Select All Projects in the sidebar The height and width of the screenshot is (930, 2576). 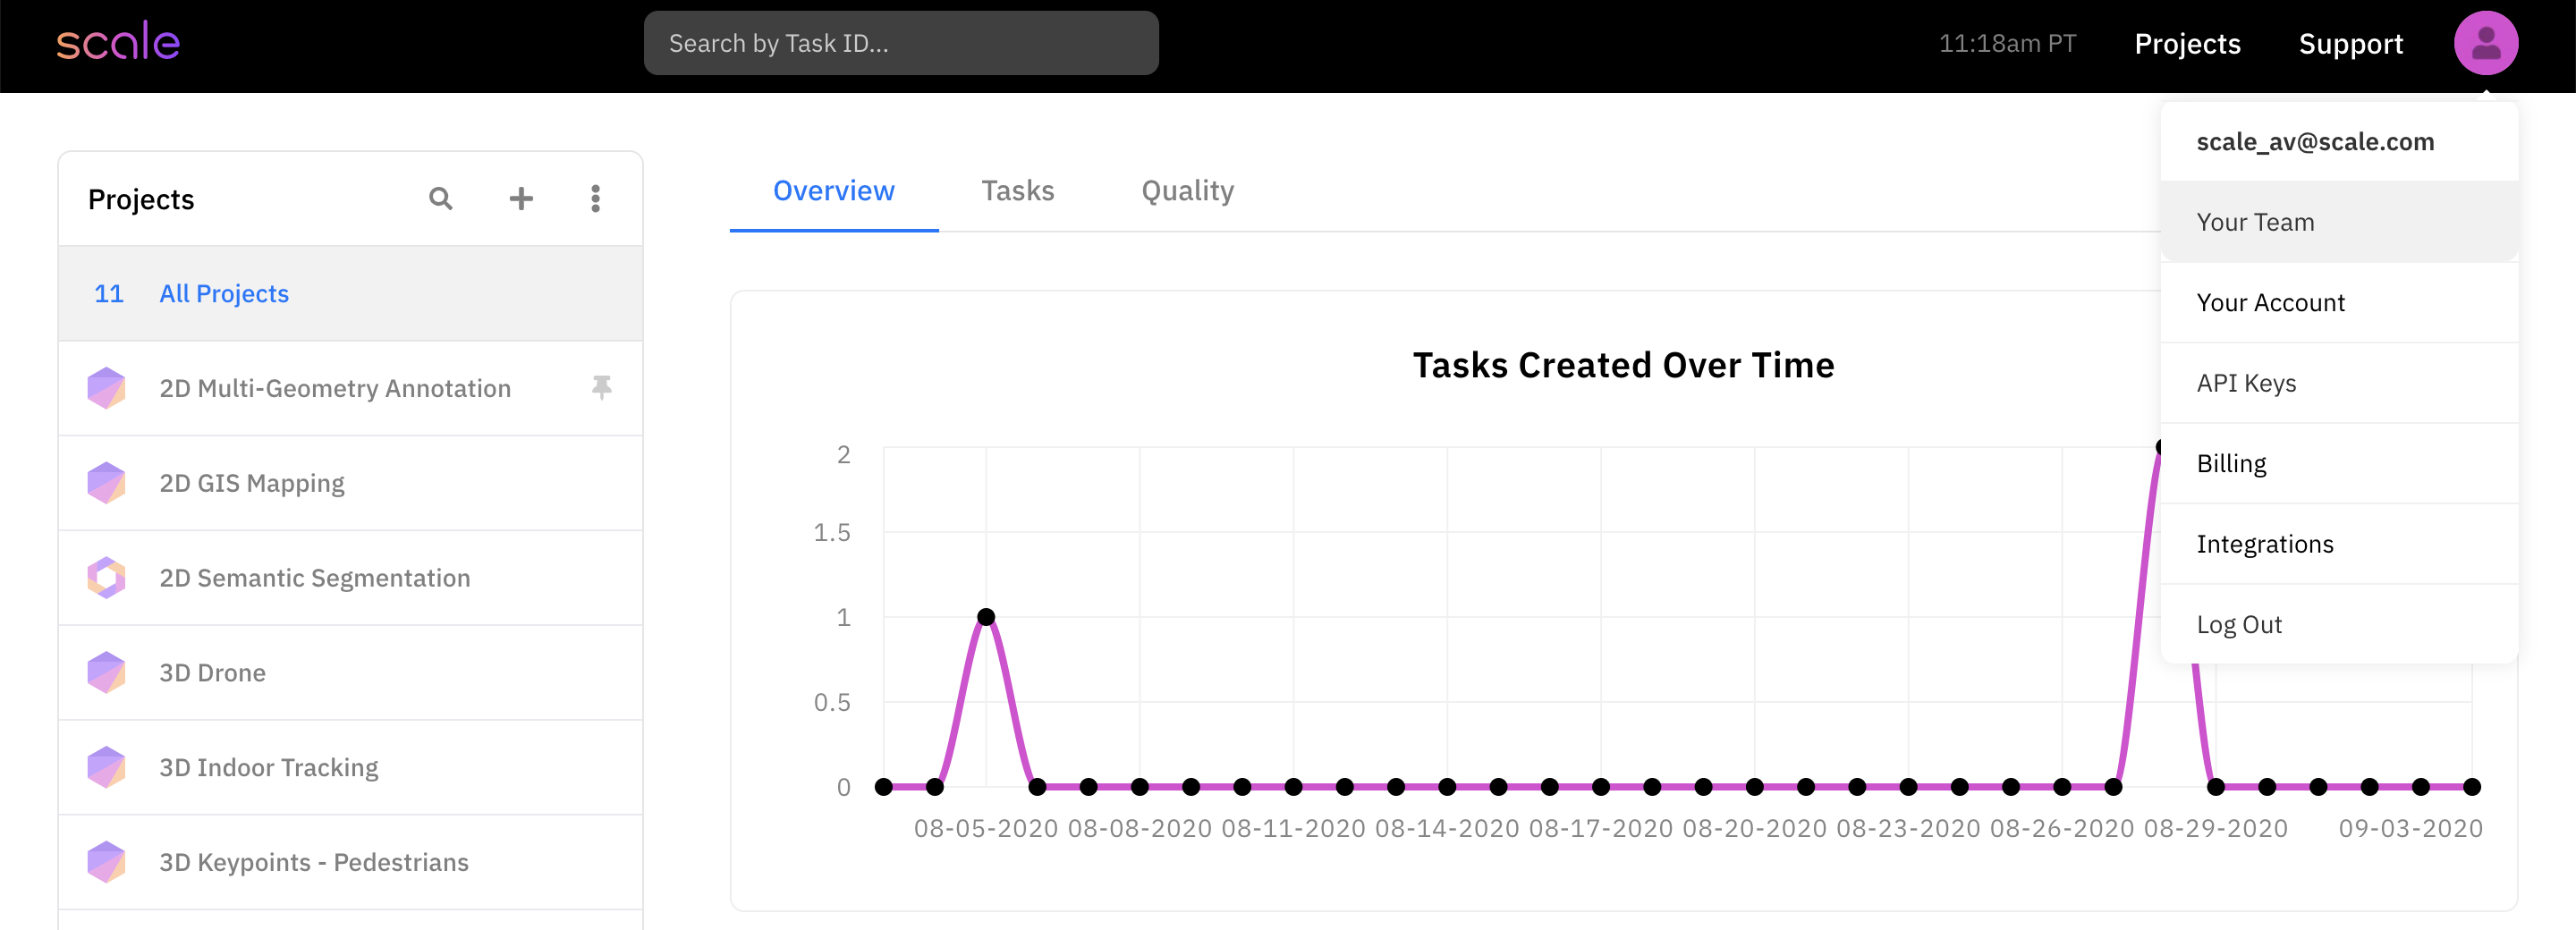(350, 294)
